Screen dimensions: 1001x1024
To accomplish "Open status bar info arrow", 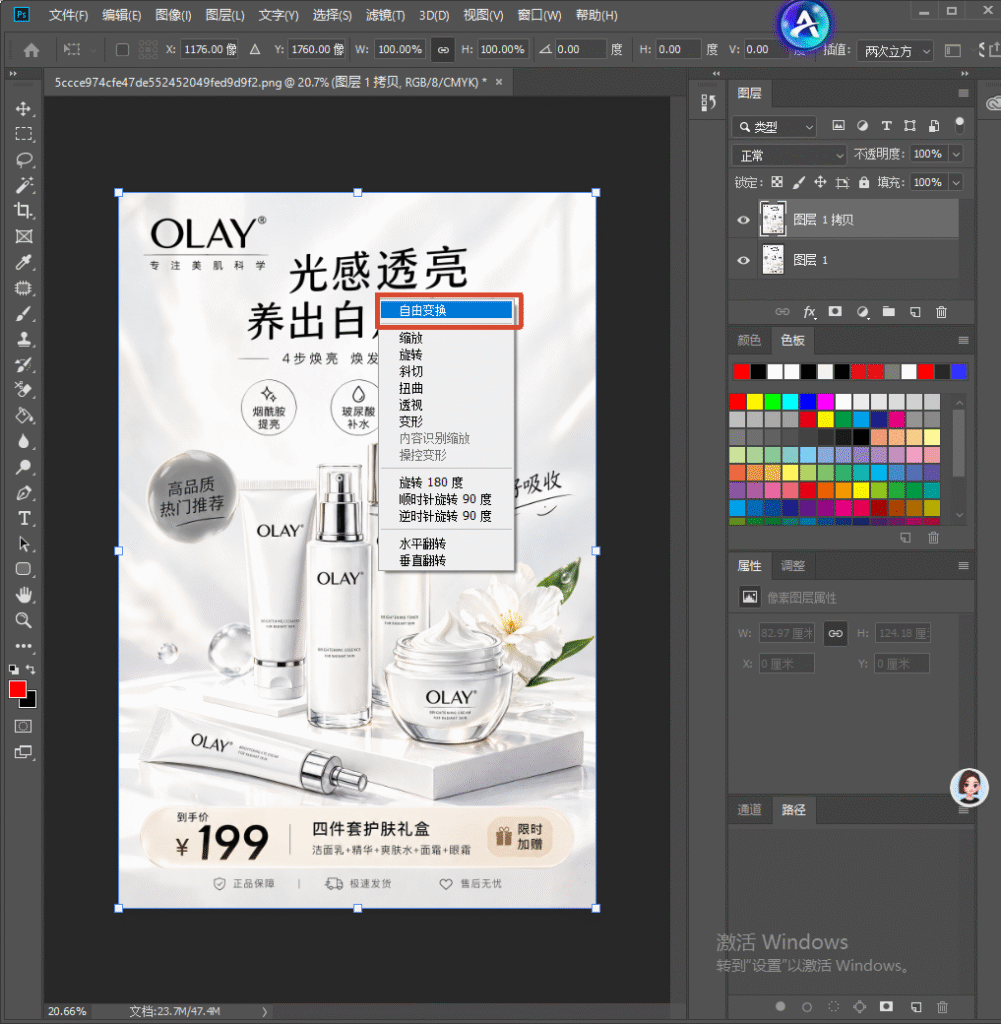I will 264,1011.
